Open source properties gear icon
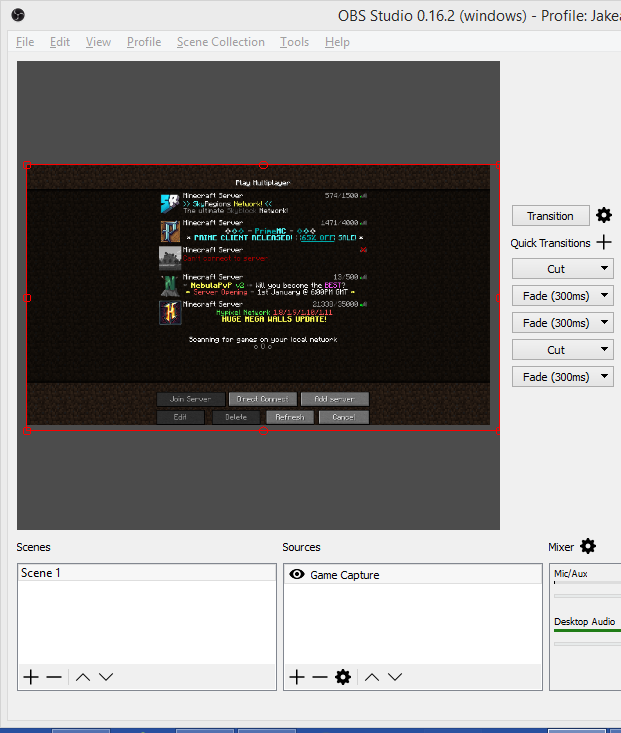 point(343,677)
